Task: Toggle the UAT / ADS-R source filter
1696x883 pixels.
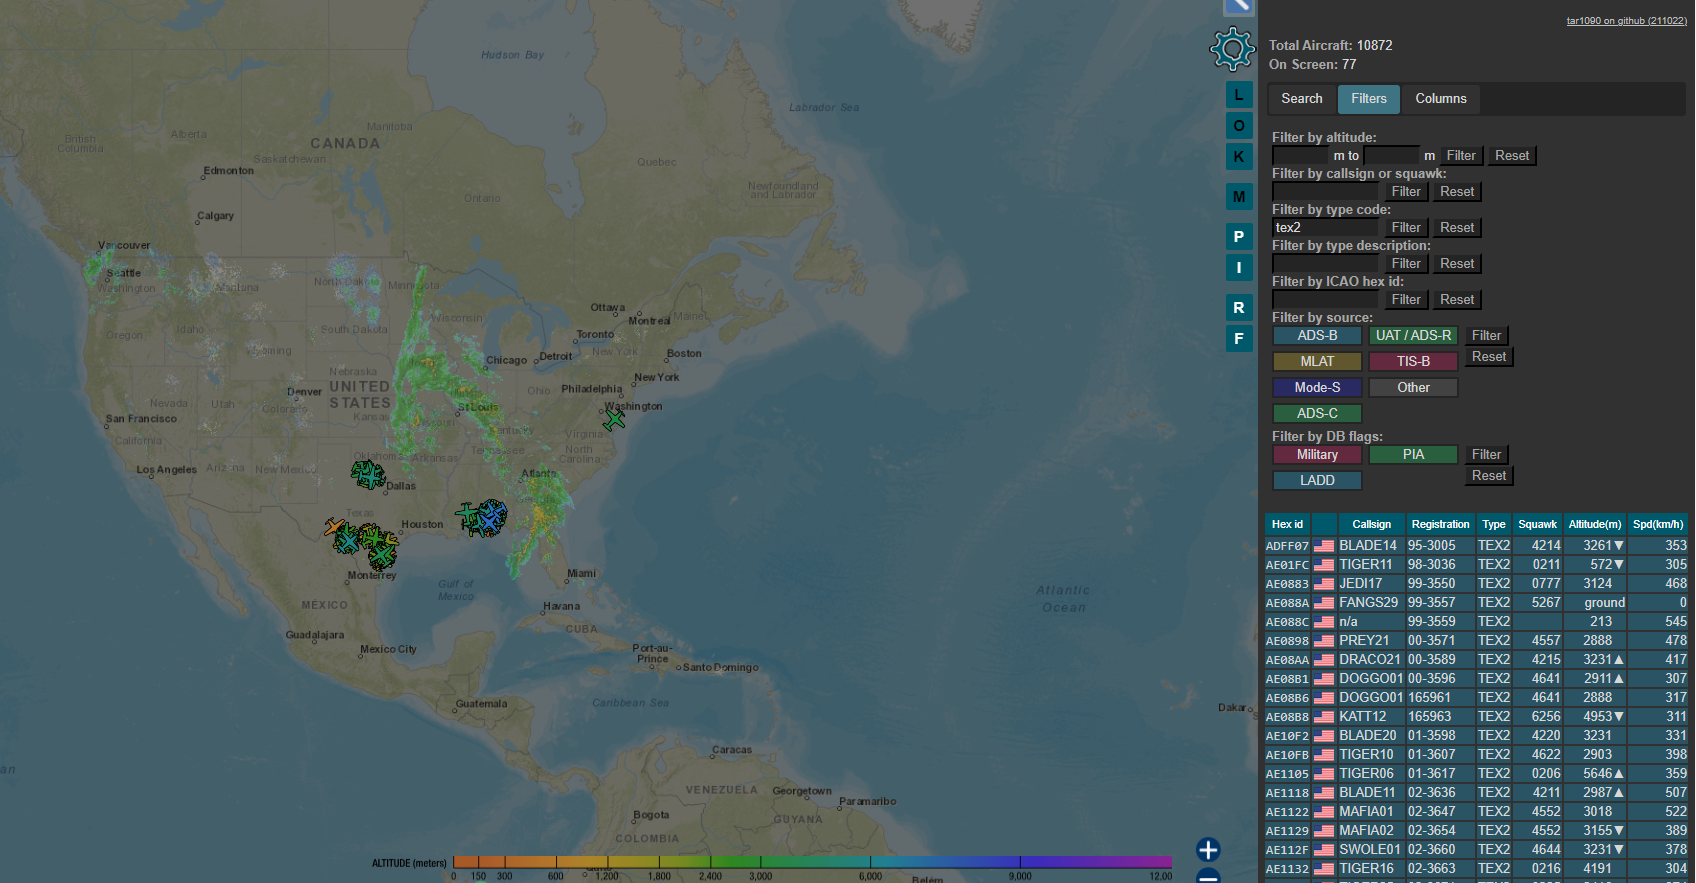Action: pyautogui.click(x=1413, y=336)
